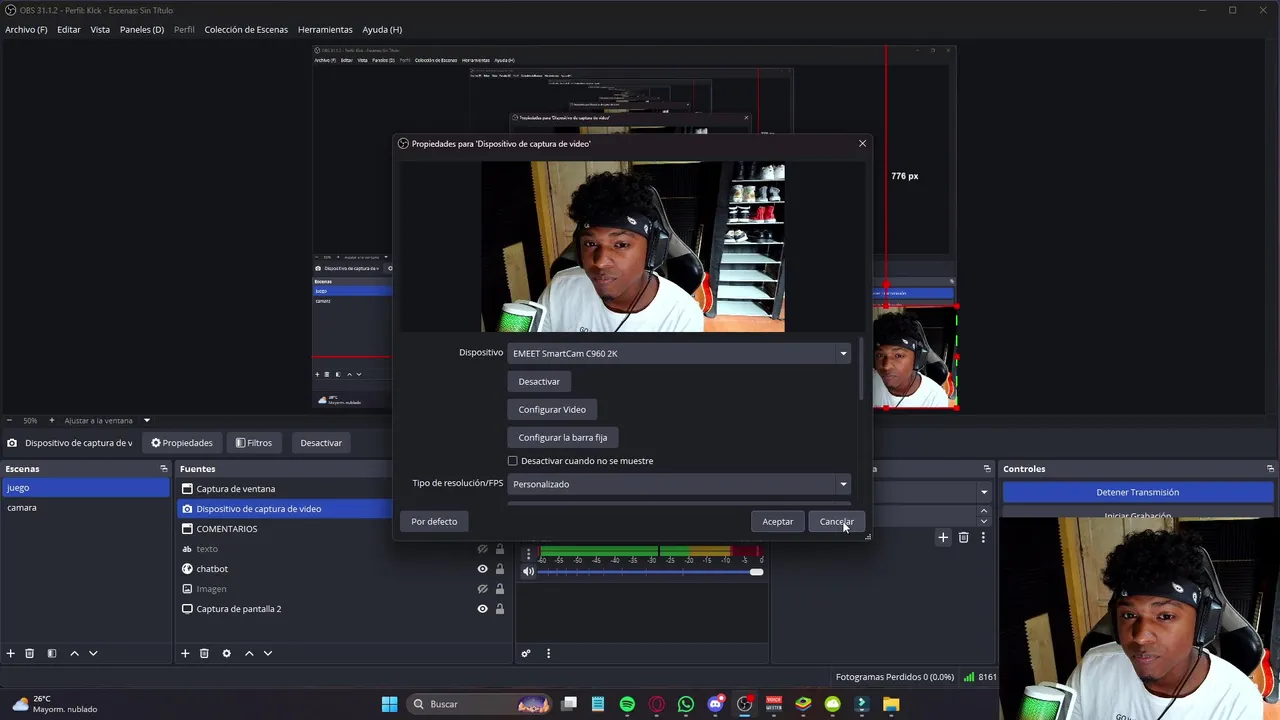Screen dimensions: 1280x720
Task: Hide the 'chatbot' source
Action: coord(482,569)
